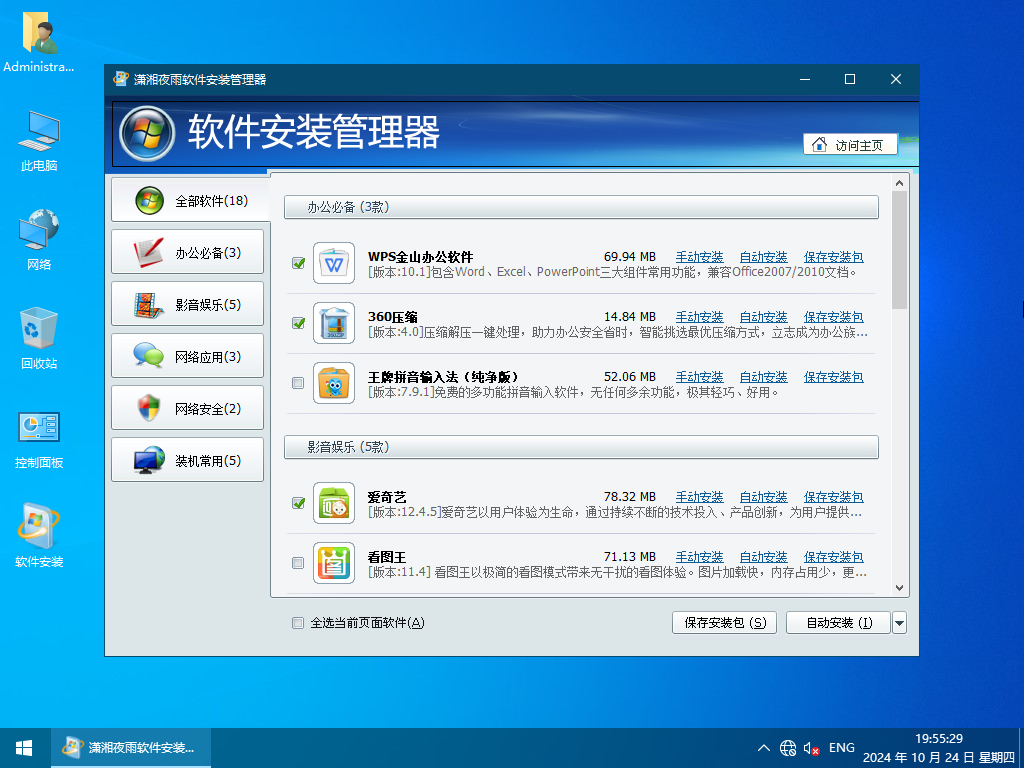Click 自动安装 link for WPS金山办公软件
The height and width of the screenshot is (768, 1024).
coord(763,257)
